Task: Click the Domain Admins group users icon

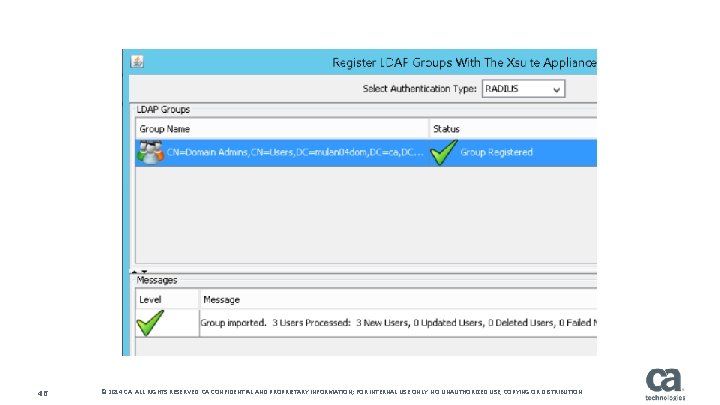Action: point(151,152)
